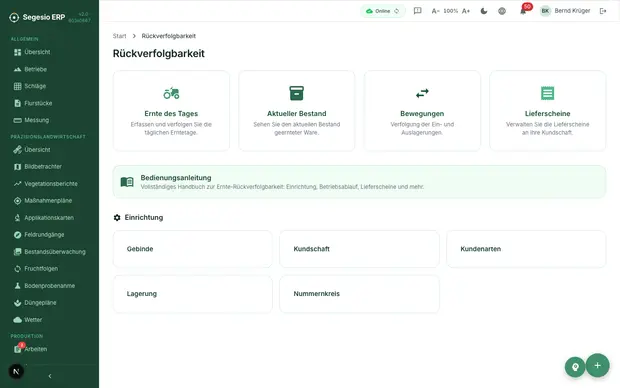Select Messung in the sidebar

(32, 120)
